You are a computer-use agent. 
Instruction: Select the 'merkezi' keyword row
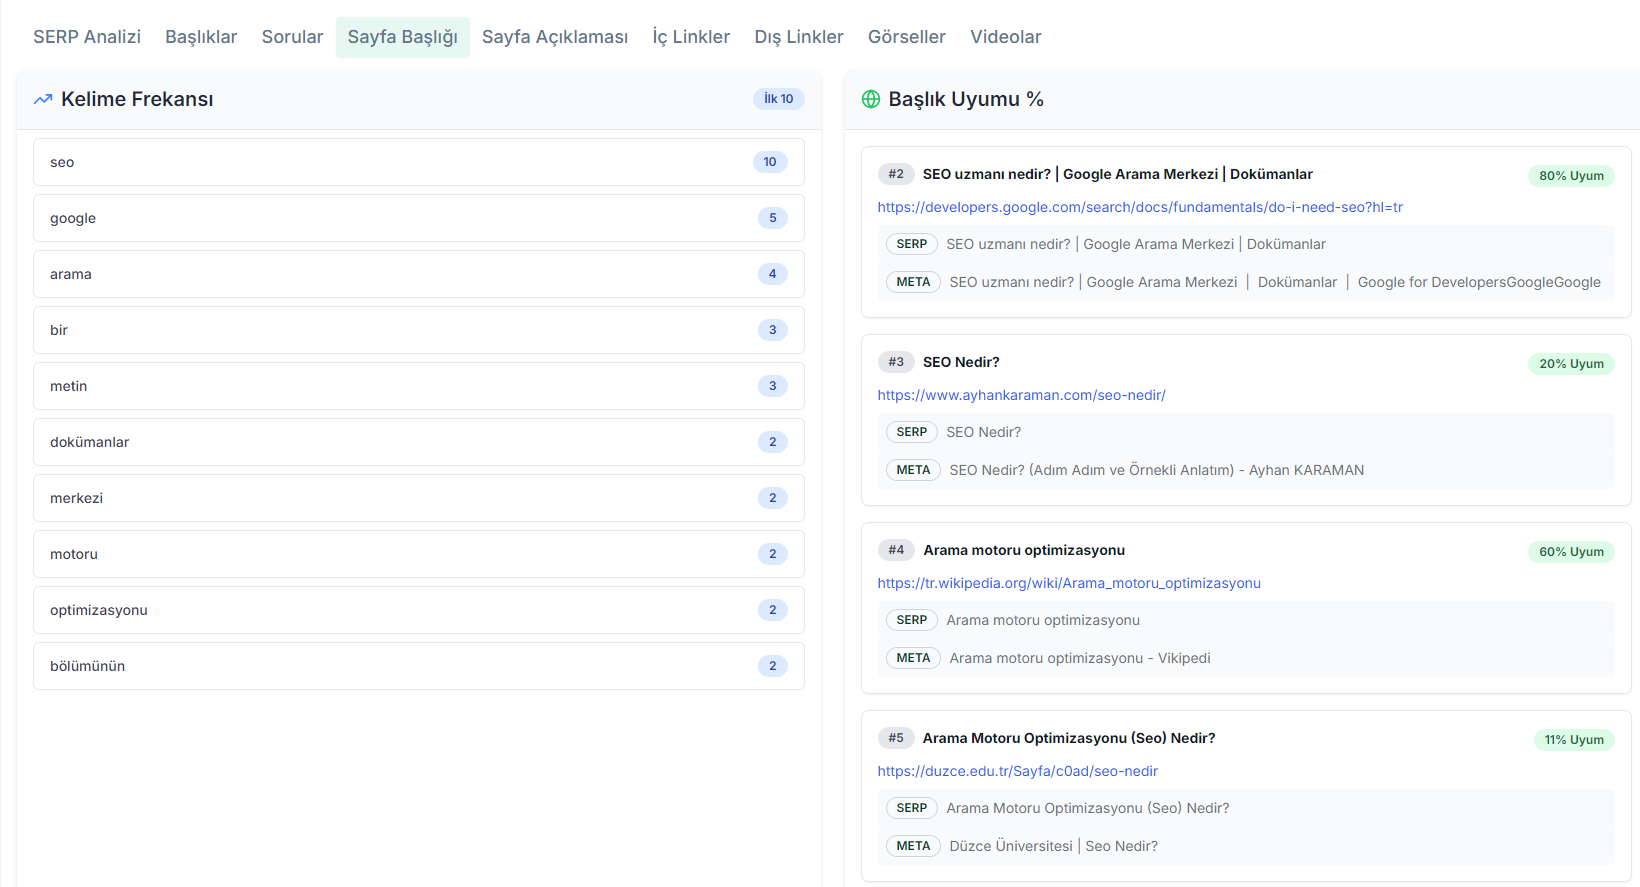pyautogui.click(x=419, y=498)
